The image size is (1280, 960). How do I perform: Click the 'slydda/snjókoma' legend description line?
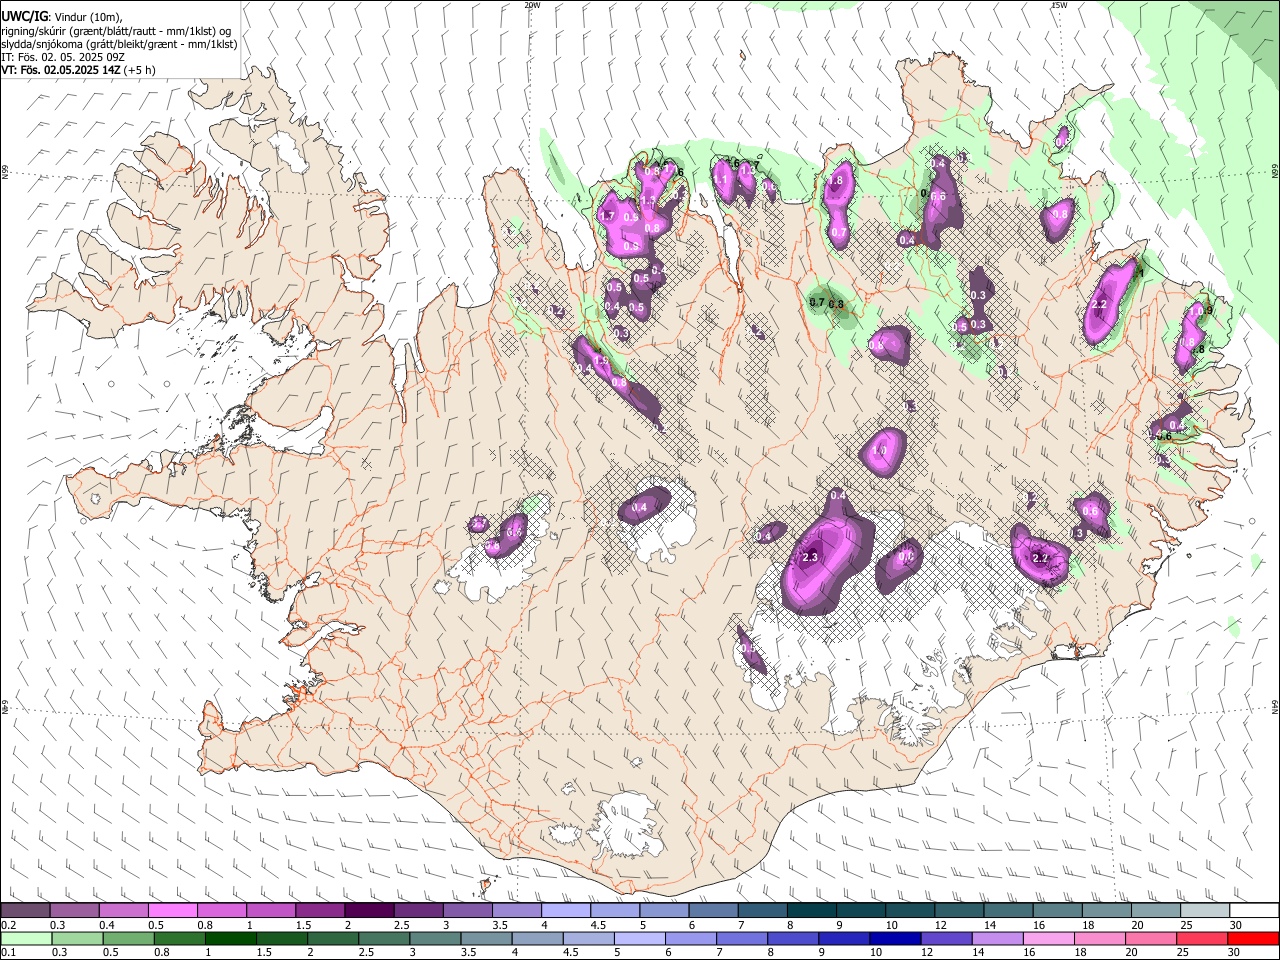(x=119, y=44)
